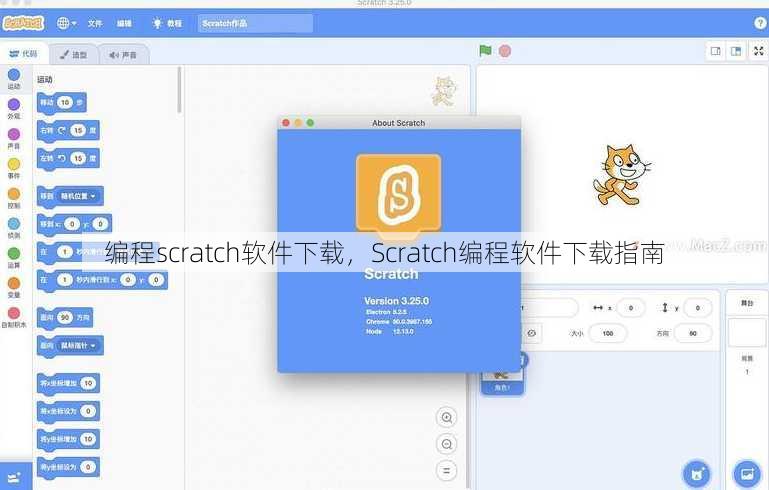Switch to large stage layout
The image size is (769, 490).
[736, 51]
